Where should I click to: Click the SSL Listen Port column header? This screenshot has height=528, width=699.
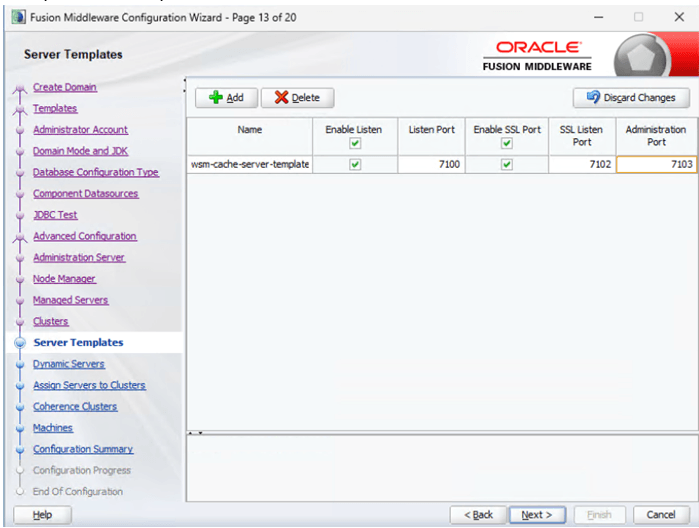tap(582, 136)
